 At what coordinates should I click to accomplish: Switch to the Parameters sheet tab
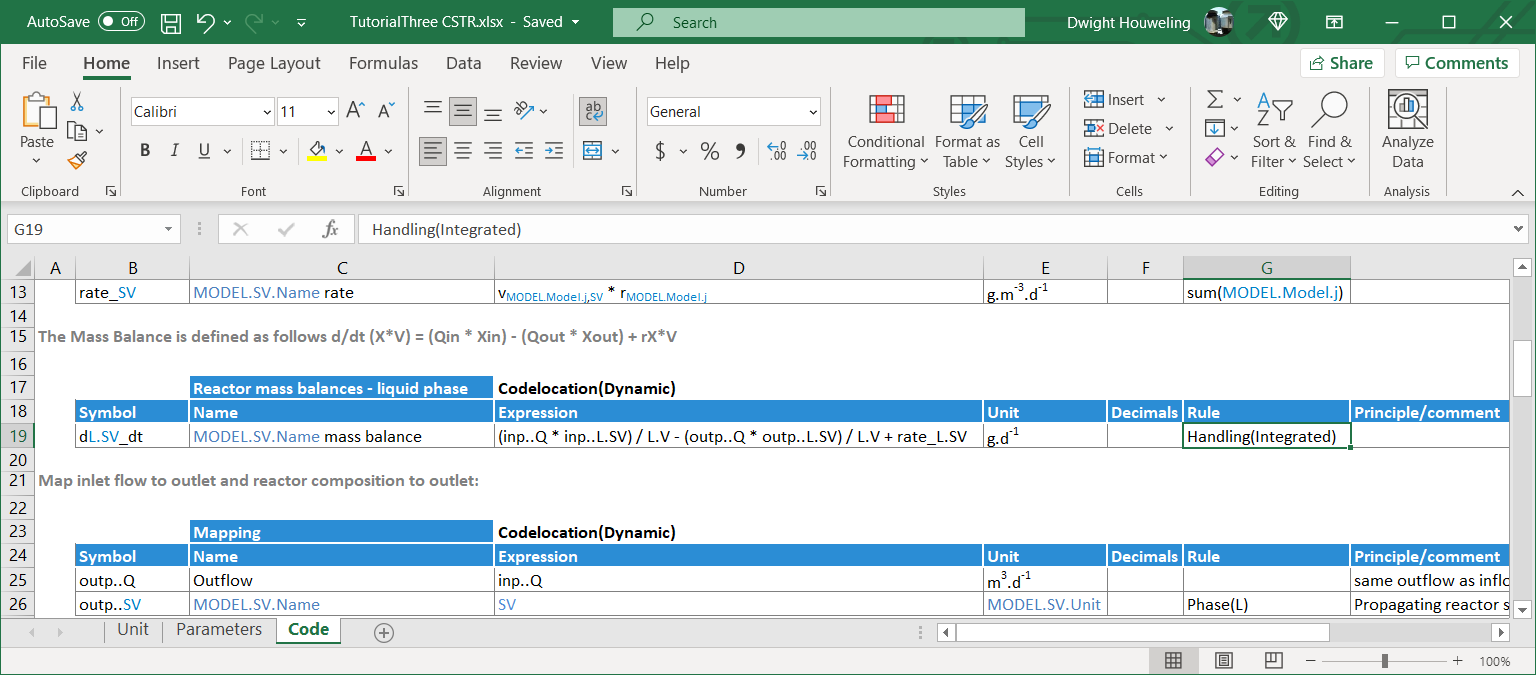(219, 630)
